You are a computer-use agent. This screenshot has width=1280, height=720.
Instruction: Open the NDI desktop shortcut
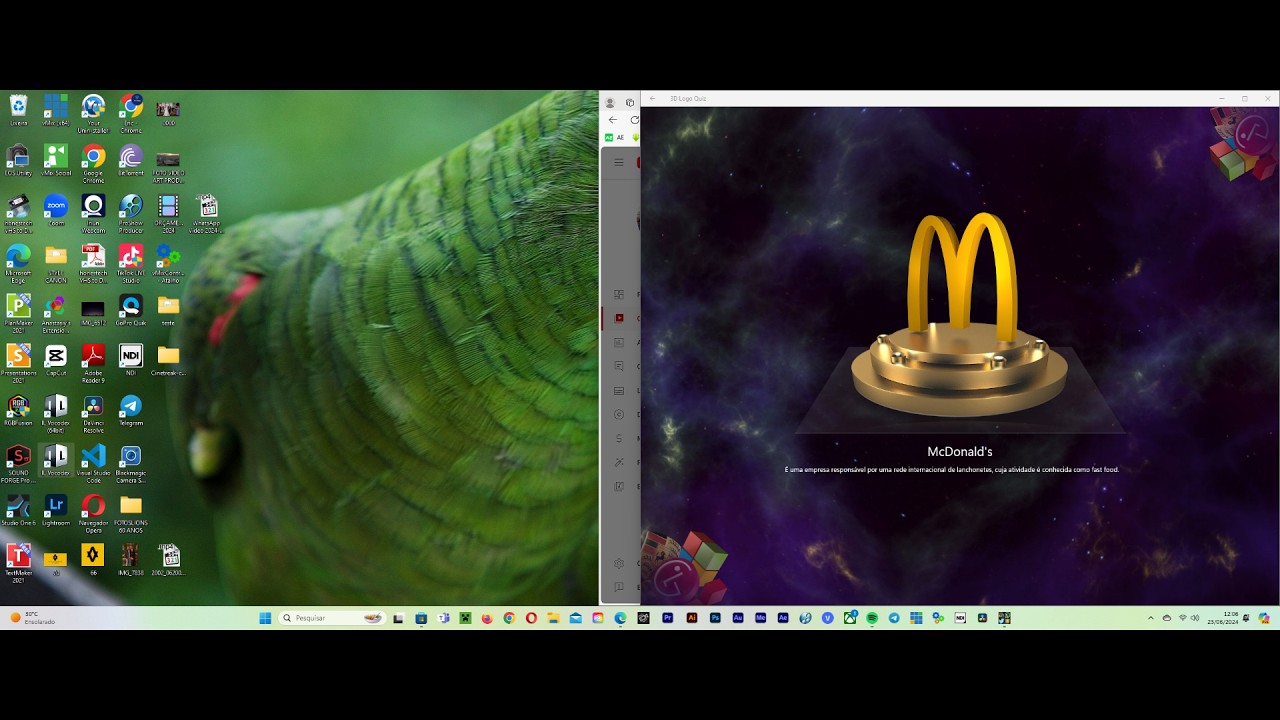(131, 361)
